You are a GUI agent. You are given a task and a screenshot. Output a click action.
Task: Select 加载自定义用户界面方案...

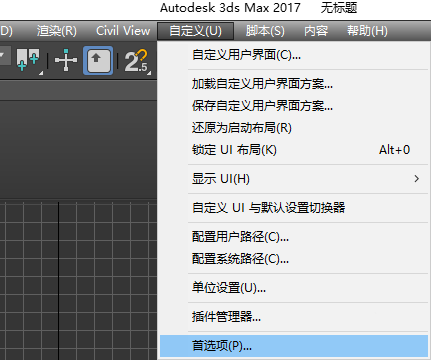coord(293,84)
